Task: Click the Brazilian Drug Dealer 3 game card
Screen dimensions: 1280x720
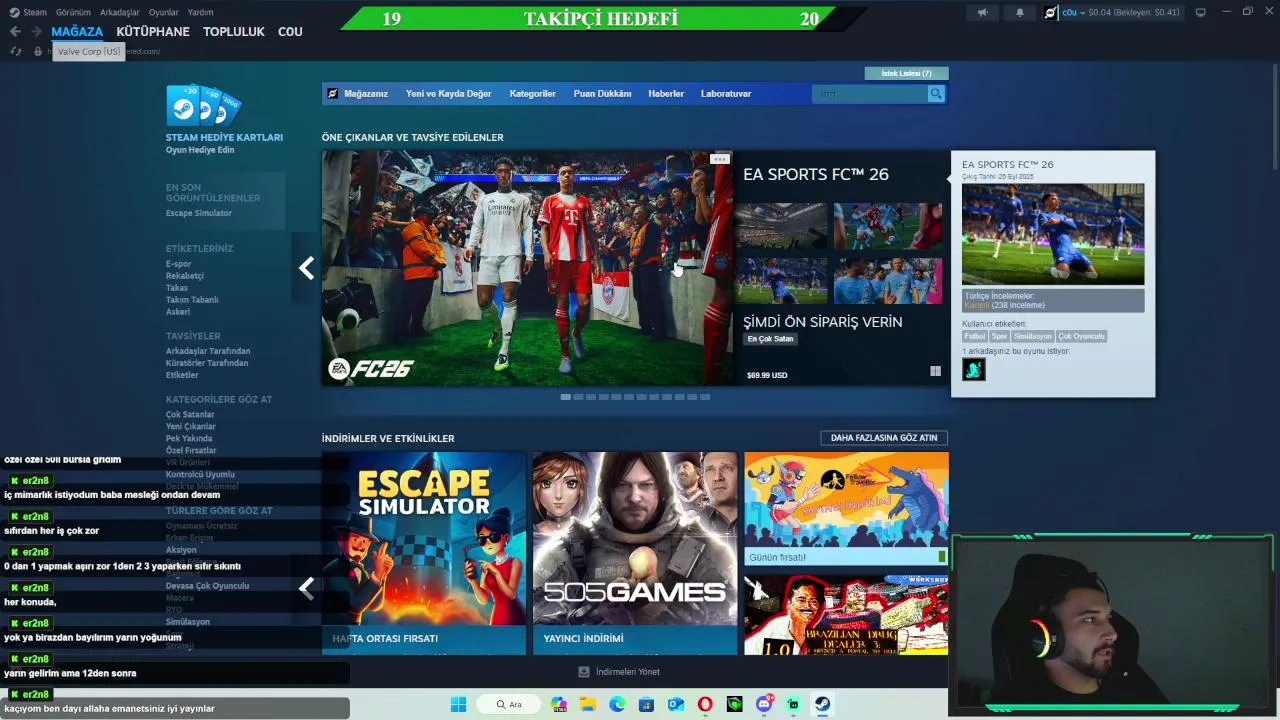Action: point(846,615)
